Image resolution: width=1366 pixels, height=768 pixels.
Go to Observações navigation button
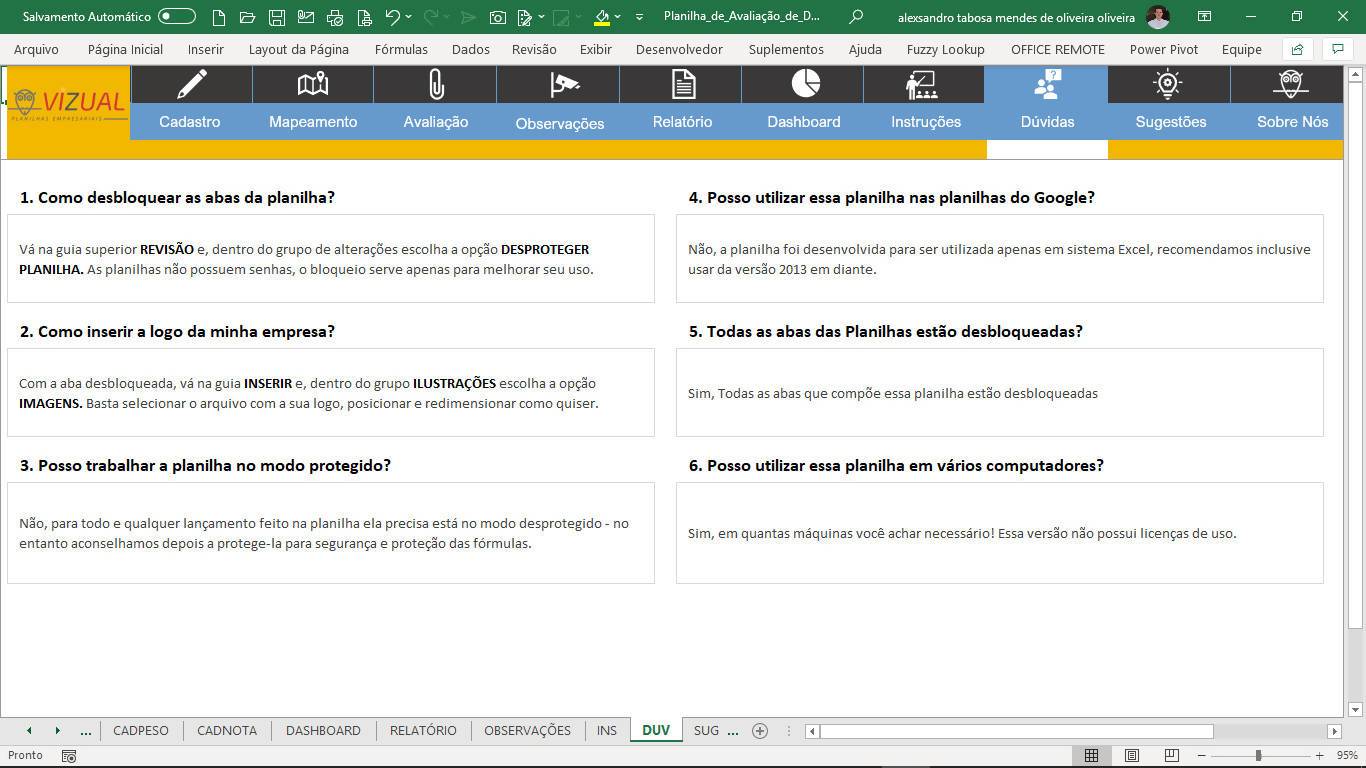point(560,123)
